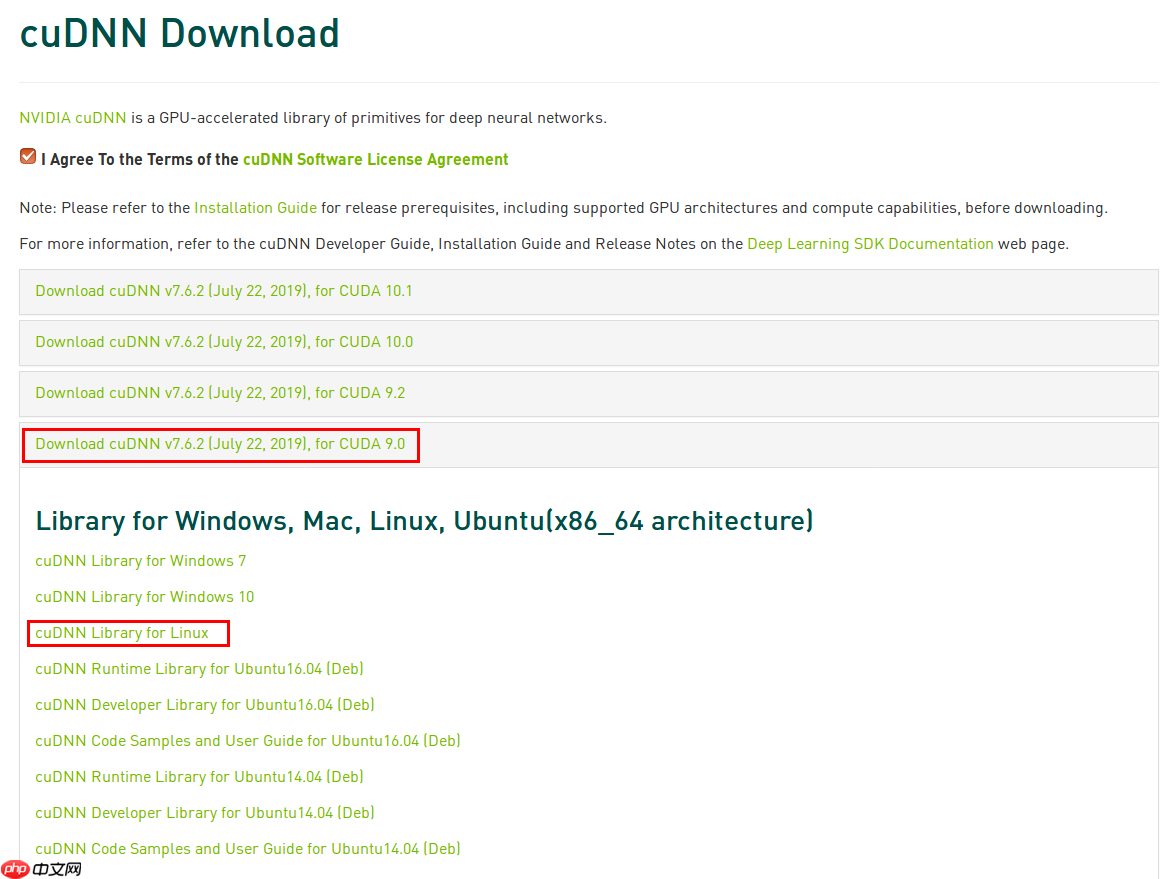Download cuDNN Library for Linux
1175x879 pixels.
click(122, 633)
